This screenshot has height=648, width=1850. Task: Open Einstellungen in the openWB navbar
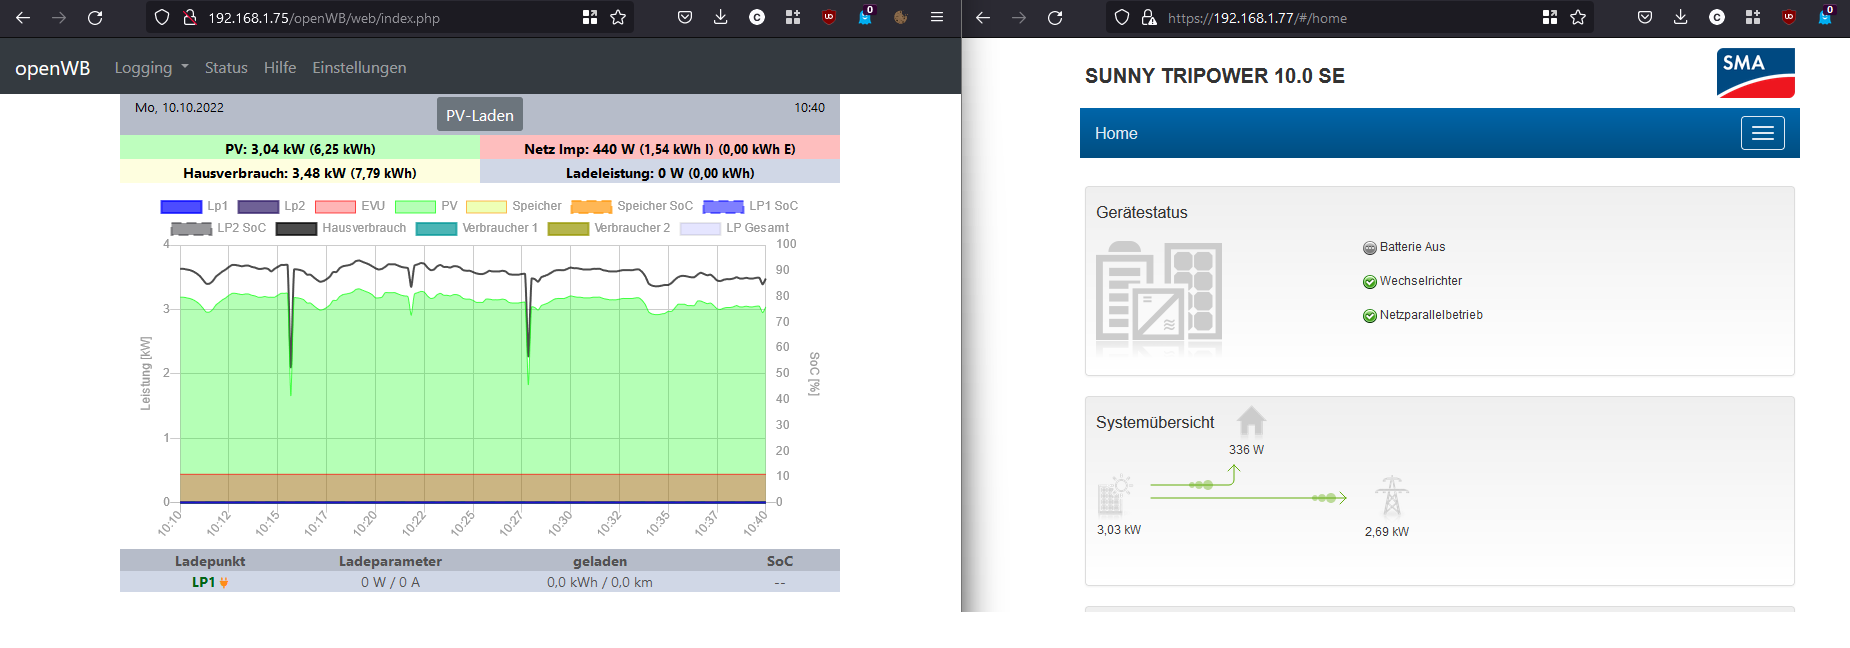[359, 68]
